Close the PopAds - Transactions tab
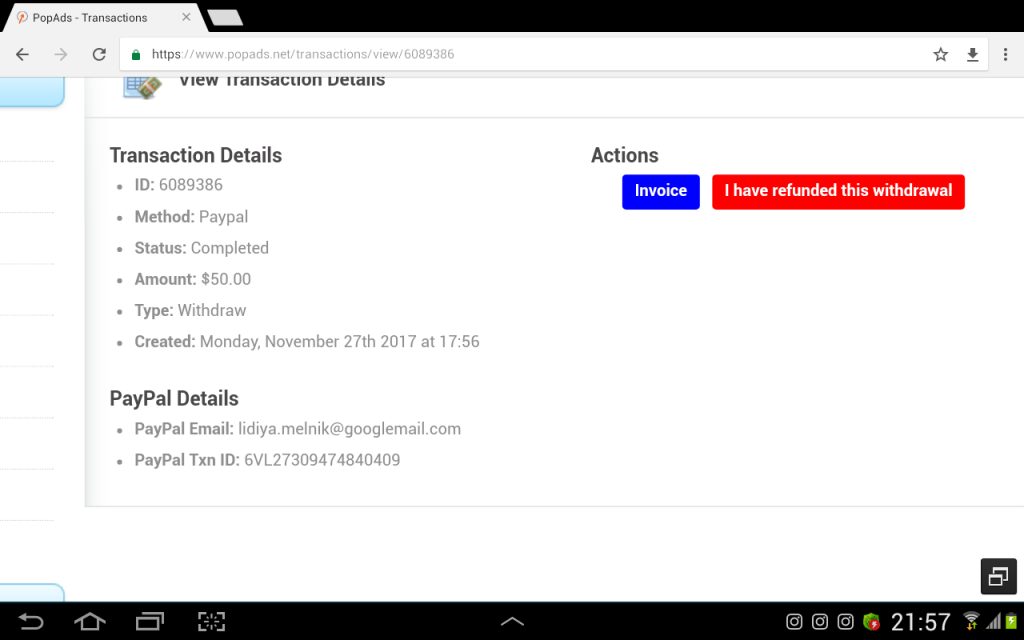 click(186, 17)
